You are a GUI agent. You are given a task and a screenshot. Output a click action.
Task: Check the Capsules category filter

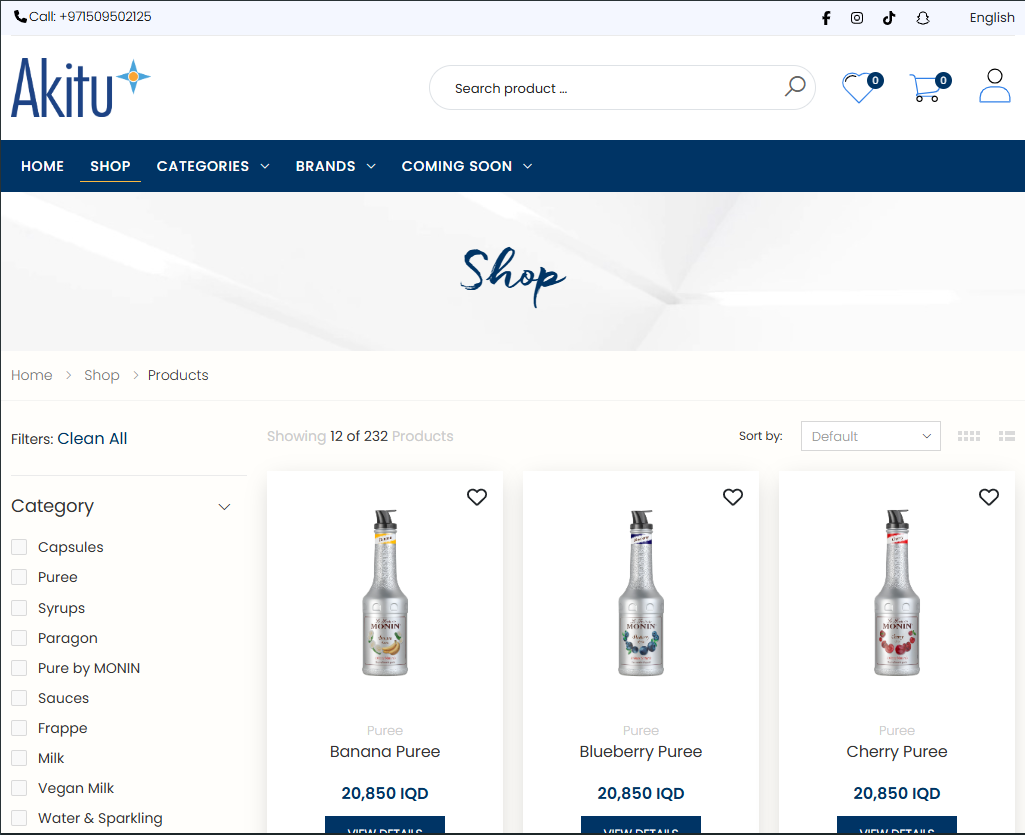click(x=19, y=547)
